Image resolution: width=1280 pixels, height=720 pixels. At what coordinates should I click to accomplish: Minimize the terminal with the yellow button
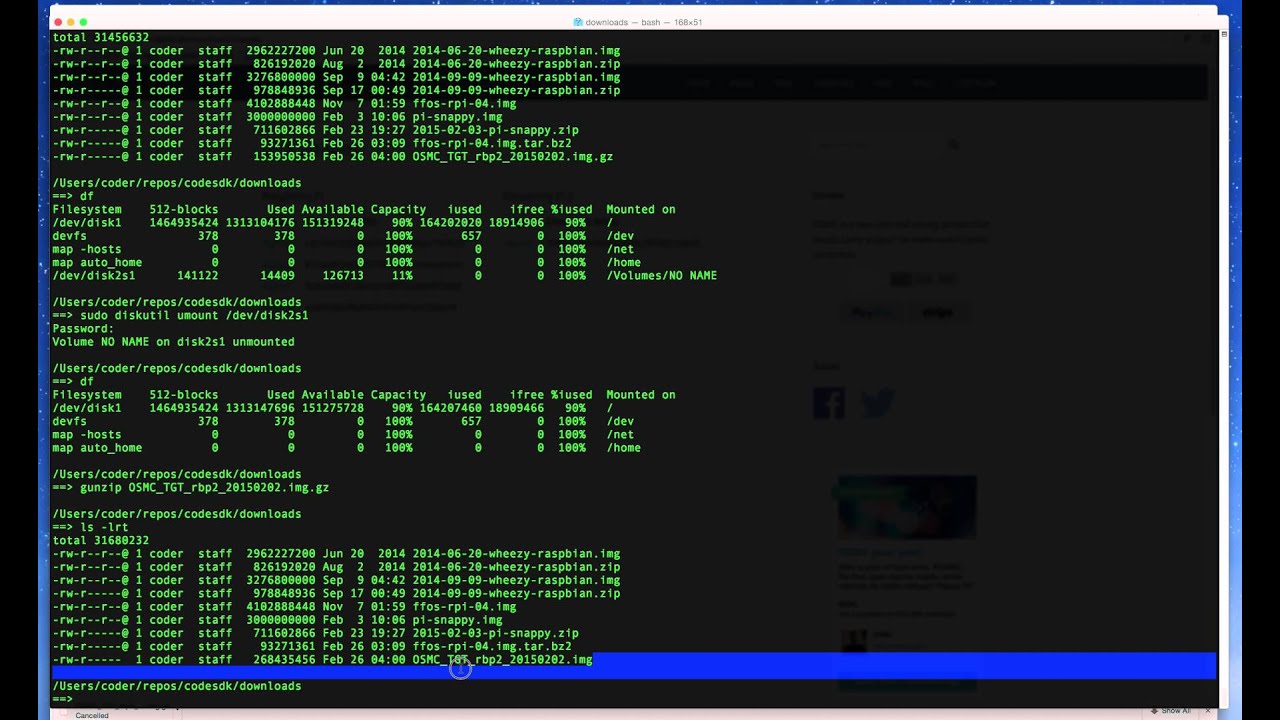71,22
